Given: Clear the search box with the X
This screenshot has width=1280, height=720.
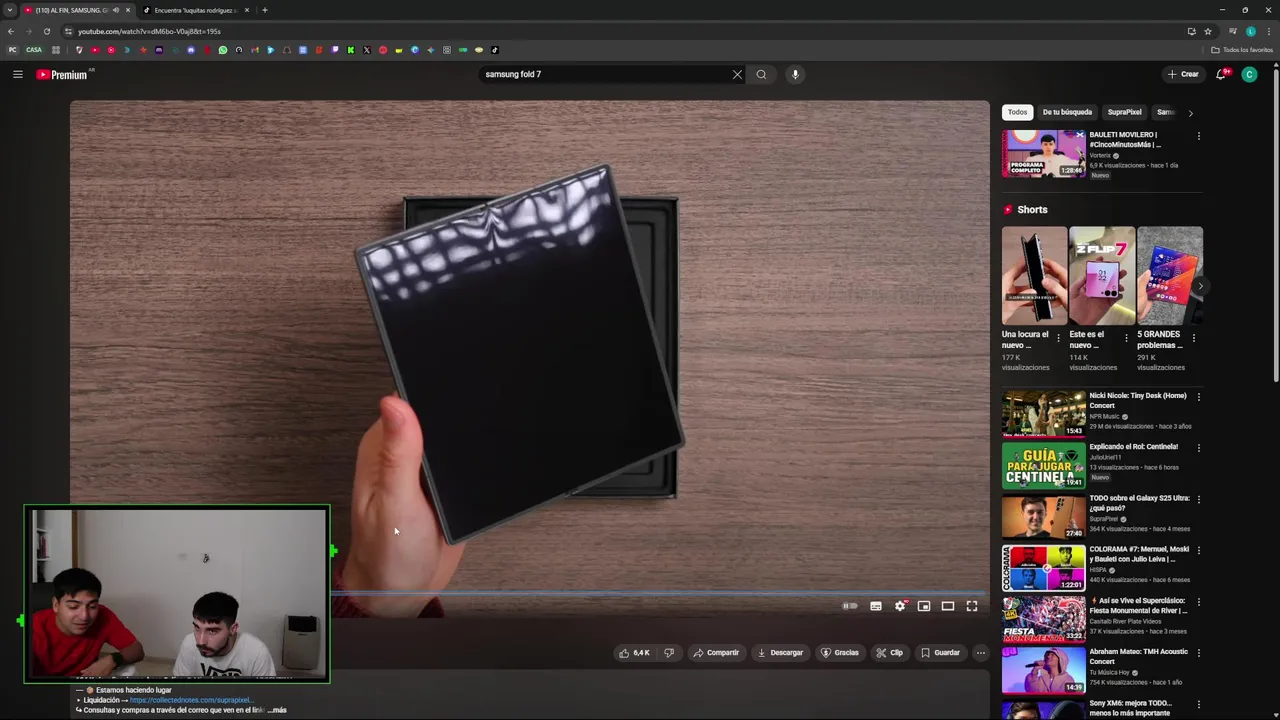Looking at the screenshot, I should [x=737, y=74].
